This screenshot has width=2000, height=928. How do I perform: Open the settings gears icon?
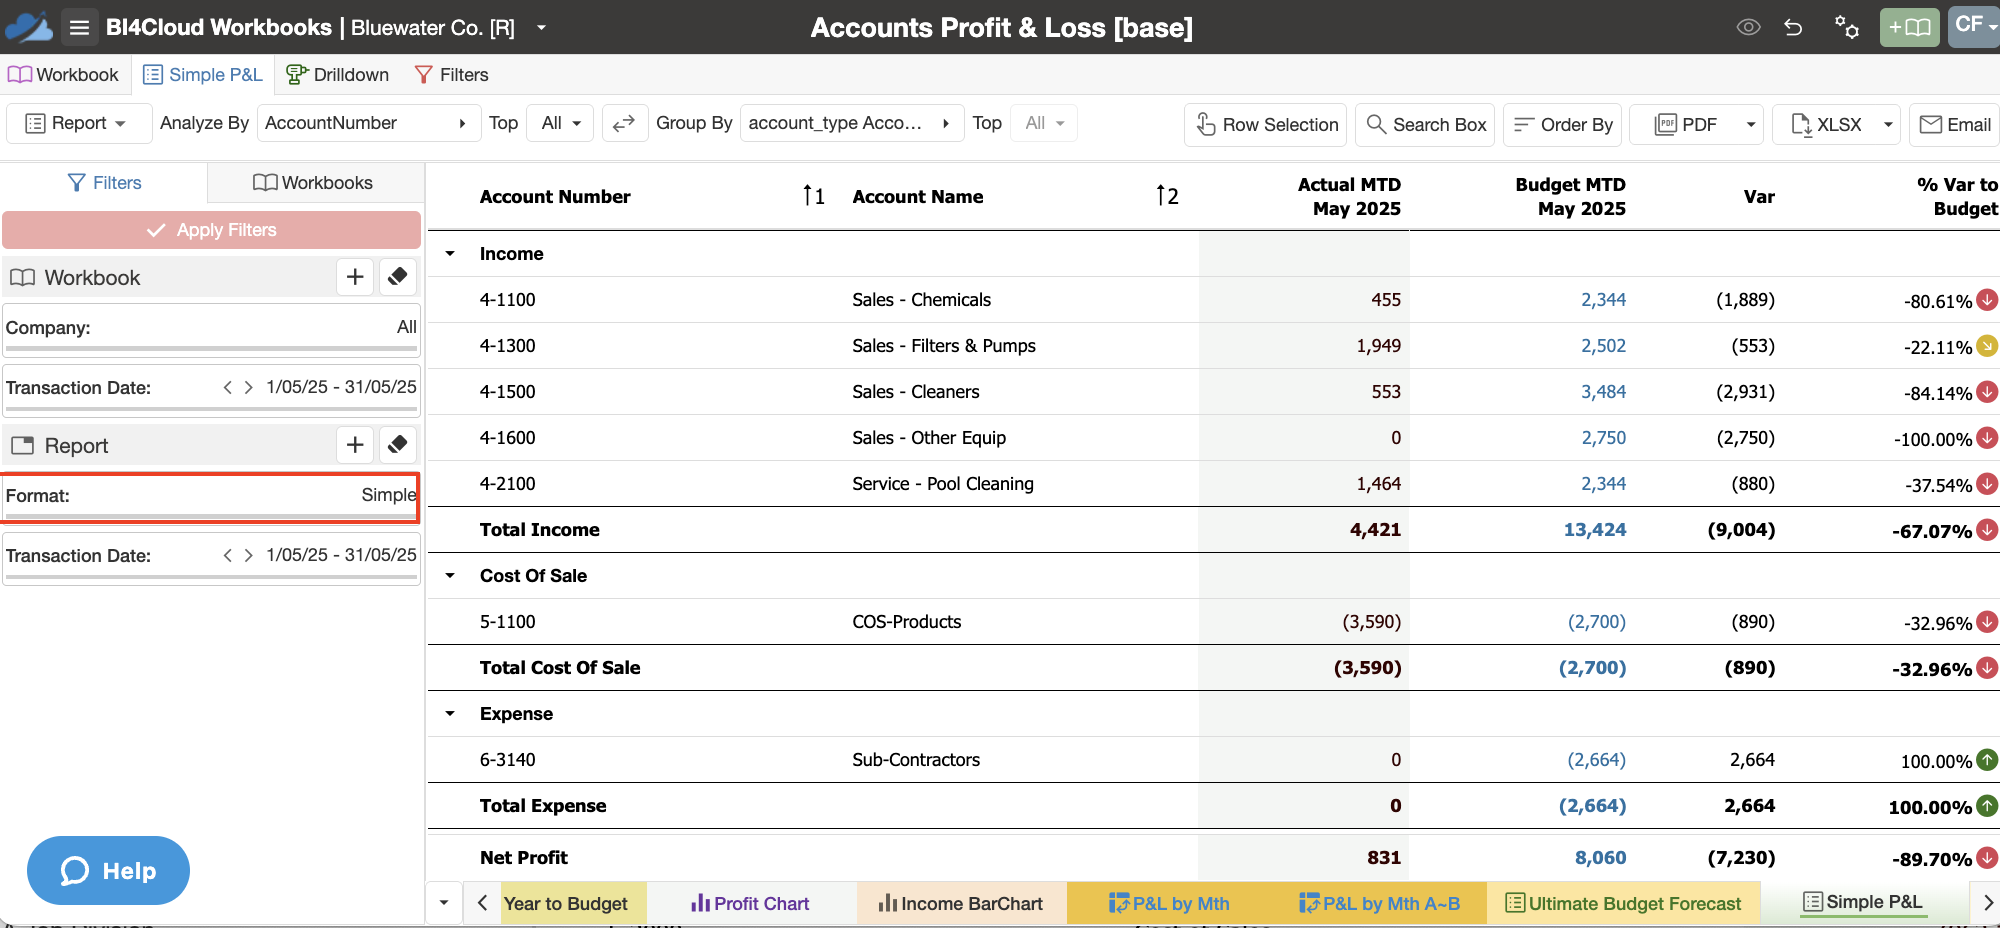click(1846, 27)
